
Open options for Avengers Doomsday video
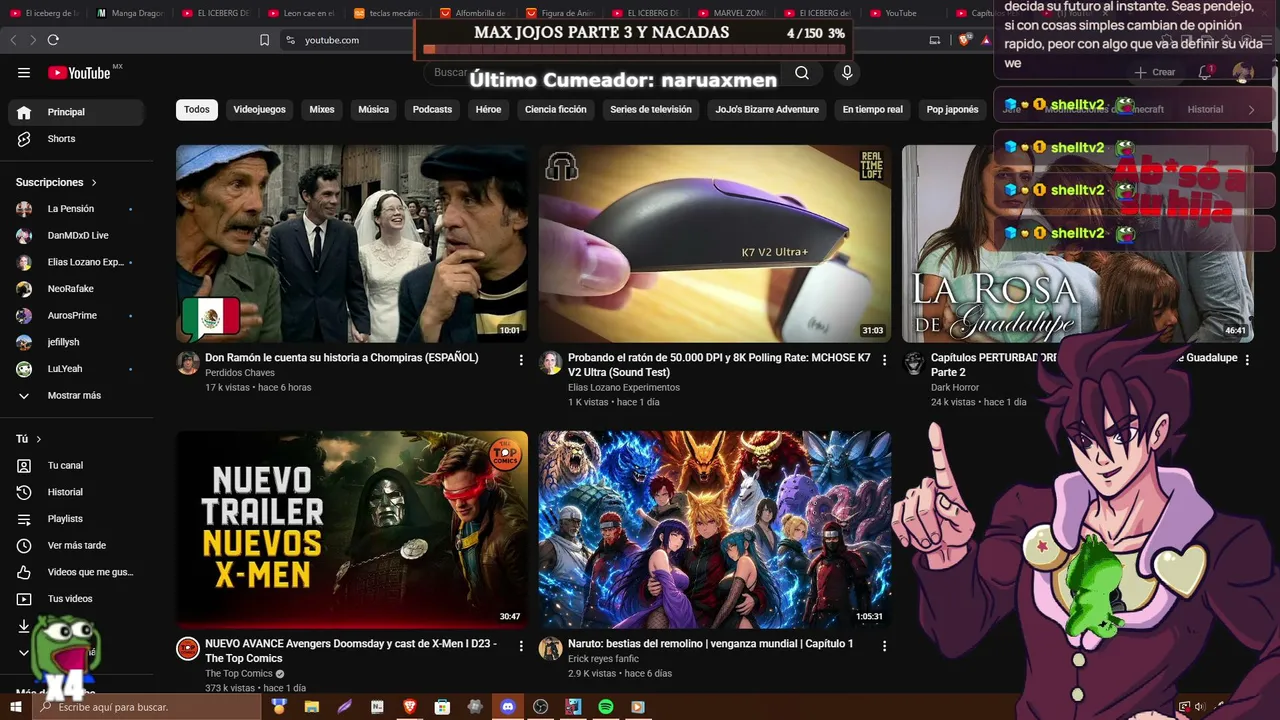tap(521, 646)
